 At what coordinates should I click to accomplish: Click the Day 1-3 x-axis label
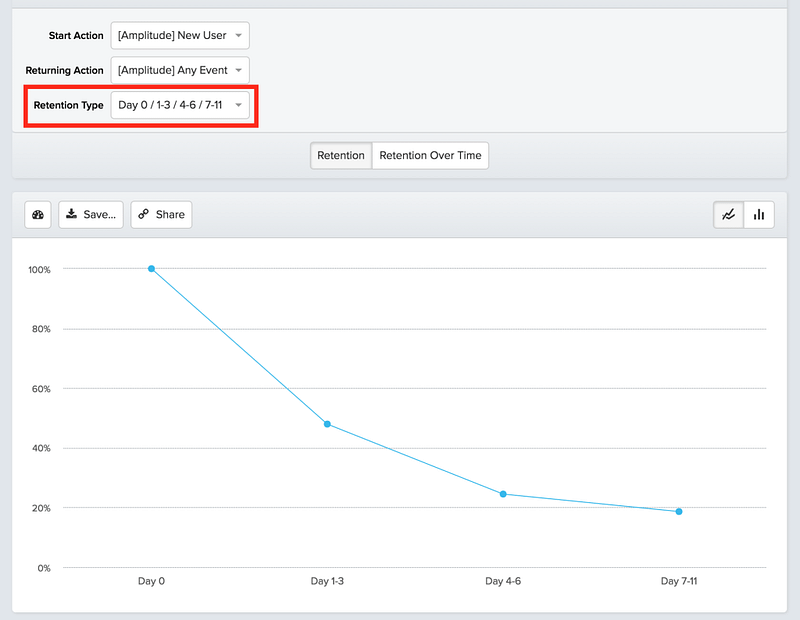[x=327, y=581]
